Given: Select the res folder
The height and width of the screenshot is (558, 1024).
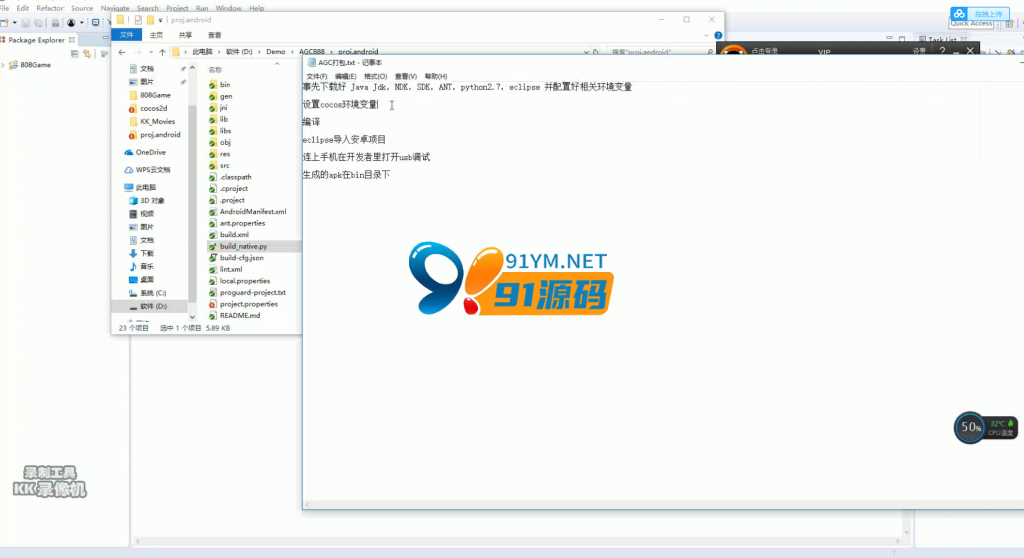Looking at the screenshot, I should point(225,154).
